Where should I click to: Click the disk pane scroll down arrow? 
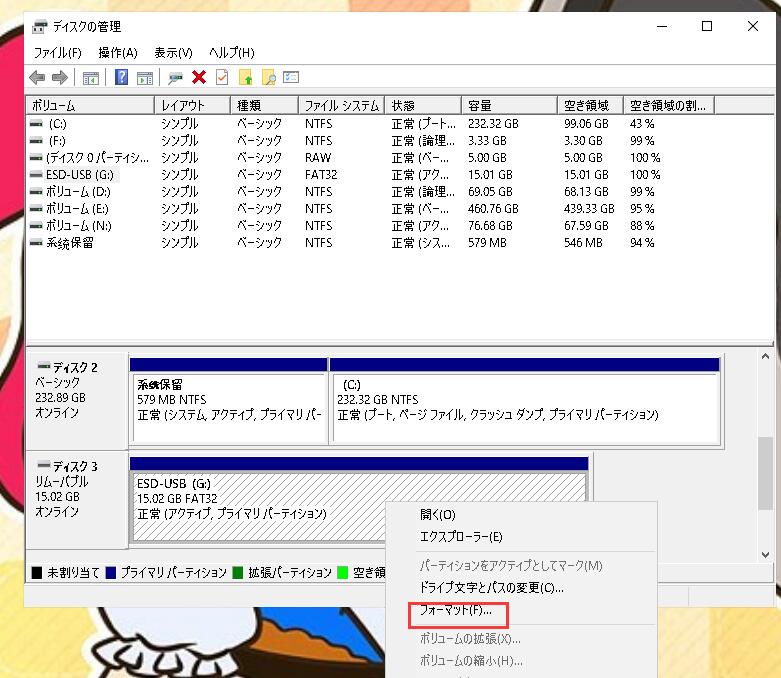coord(766,554)
